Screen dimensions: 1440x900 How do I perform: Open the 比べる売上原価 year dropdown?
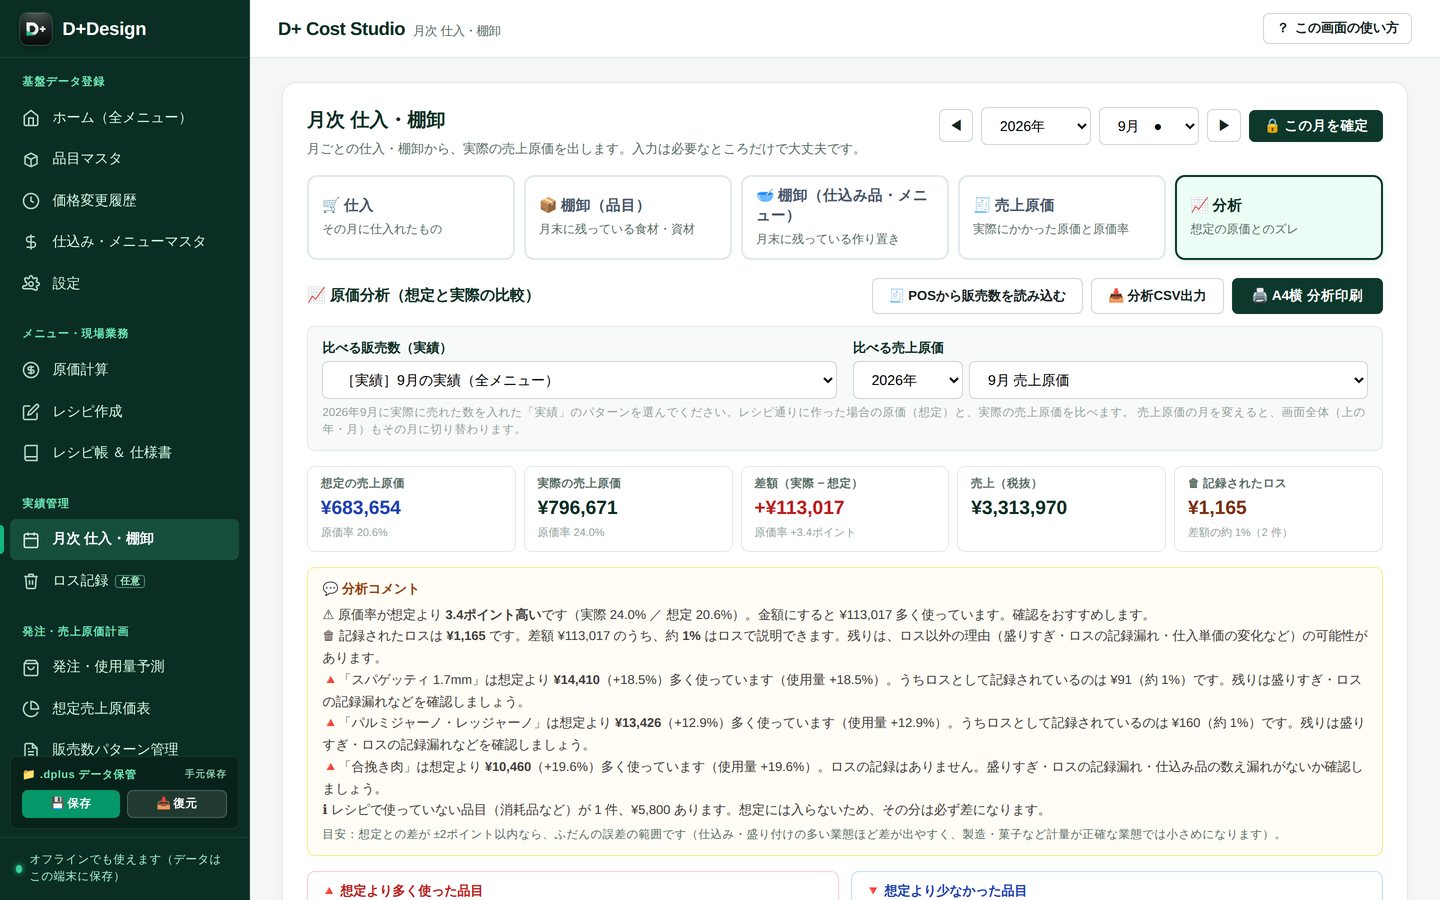click(x=908, y=380)
